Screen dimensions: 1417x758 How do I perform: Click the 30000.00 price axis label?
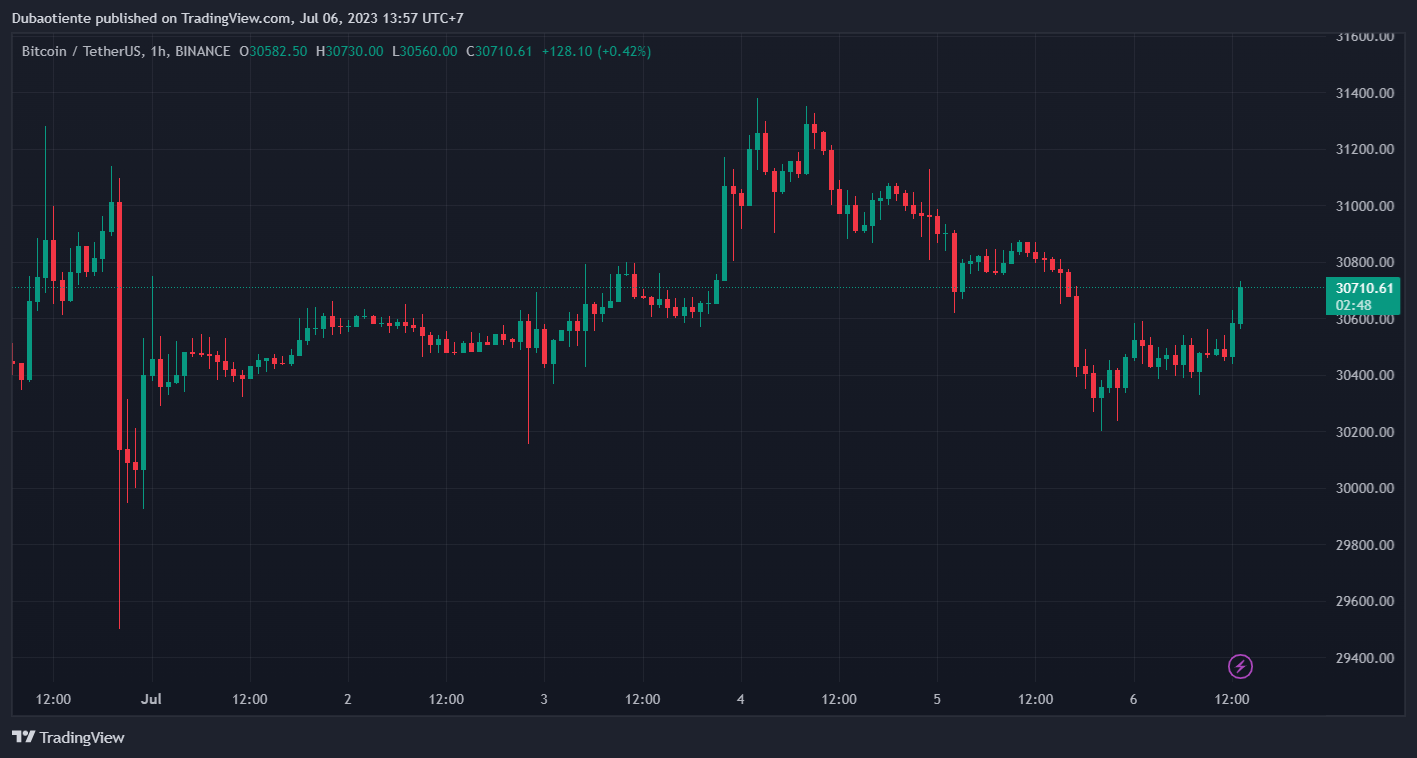coord(1365,489)
